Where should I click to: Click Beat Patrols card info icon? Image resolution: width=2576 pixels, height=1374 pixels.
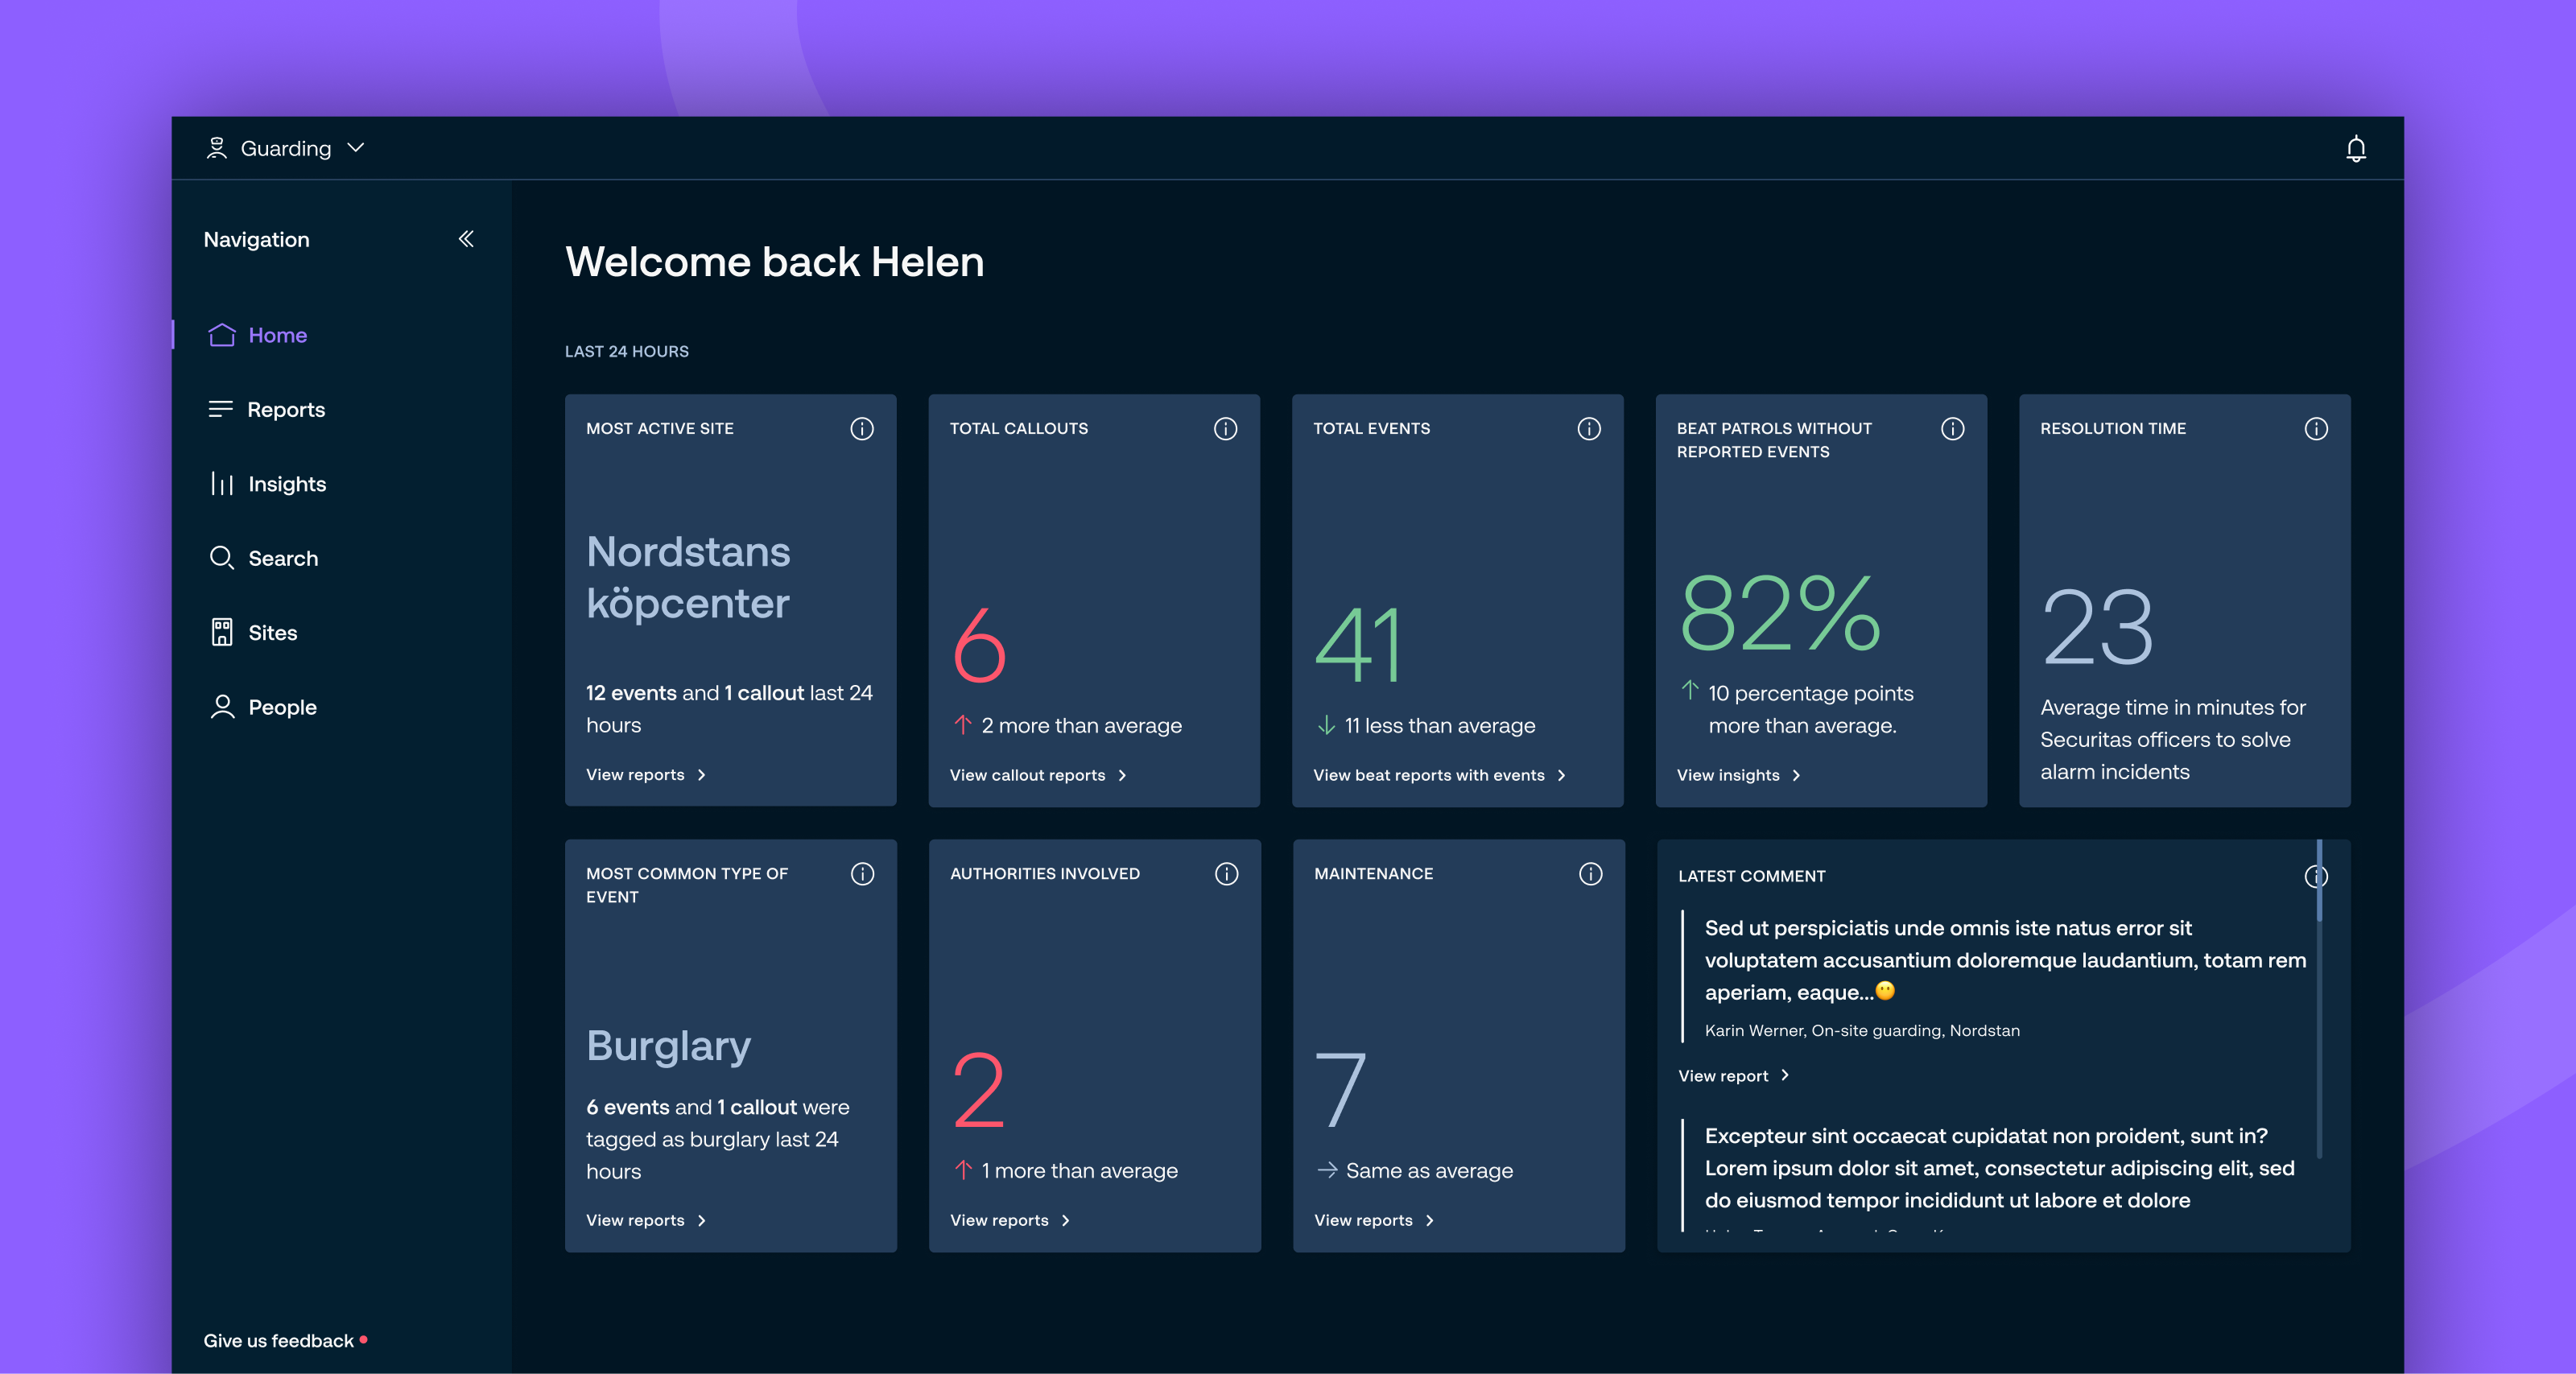pos(1952,429)
